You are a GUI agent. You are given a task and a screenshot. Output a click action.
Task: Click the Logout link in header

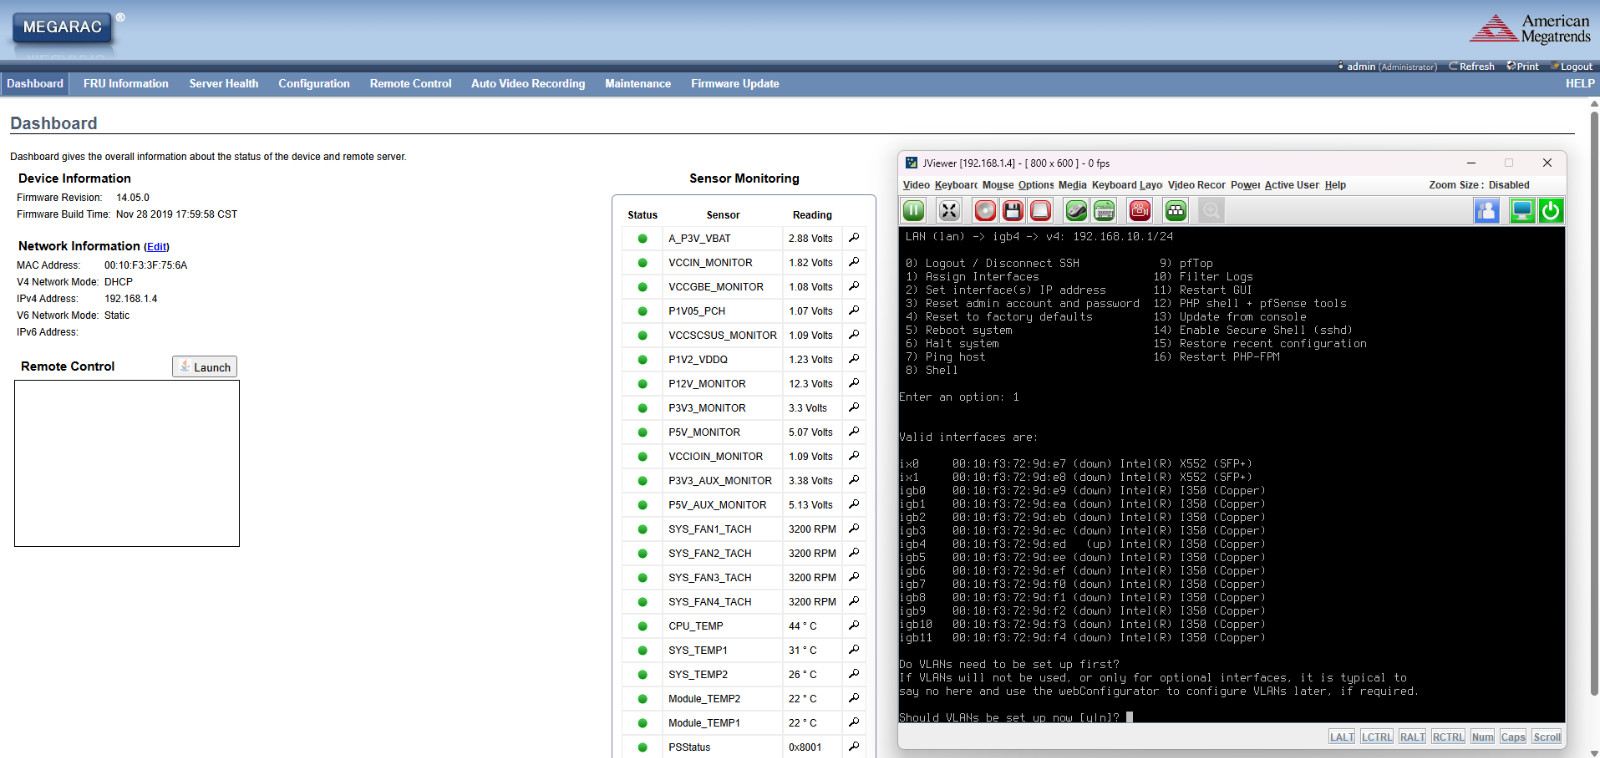pyautogui.click(x=1575, y=67)
